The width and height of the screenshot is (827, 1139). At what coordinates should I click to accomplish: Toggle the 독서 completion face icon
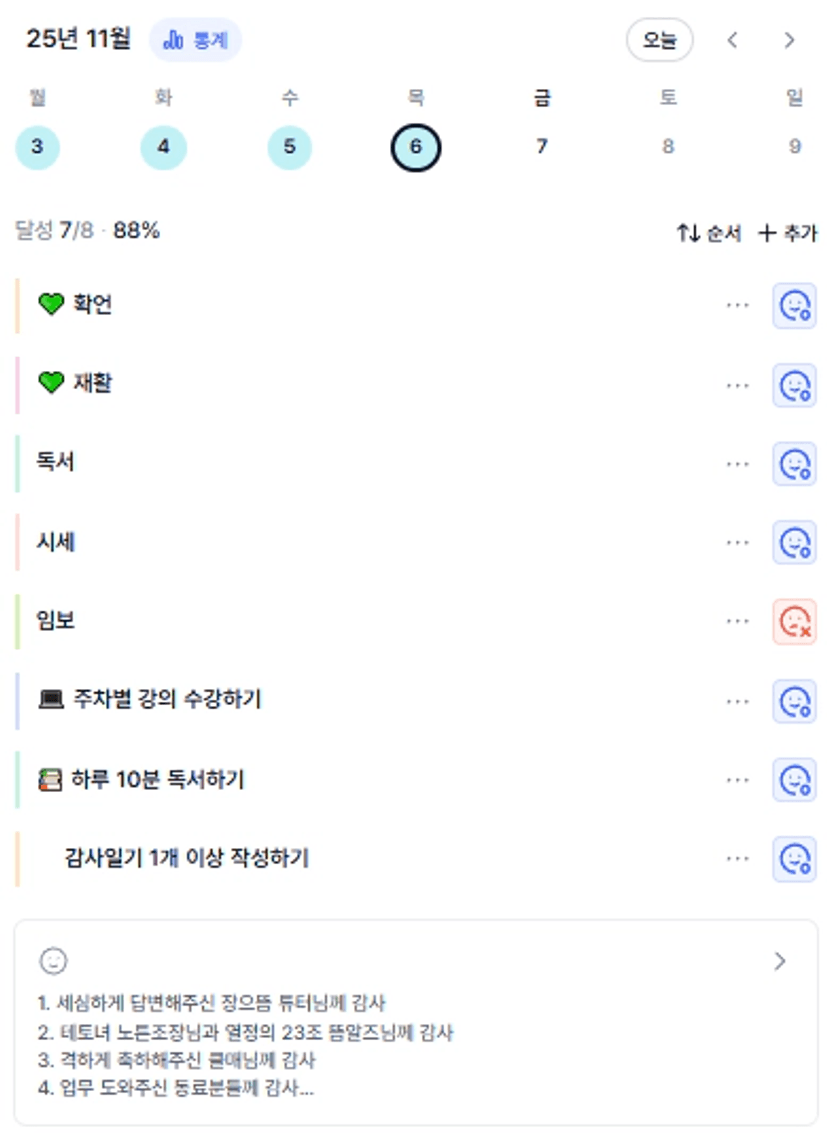click(794, 464)
